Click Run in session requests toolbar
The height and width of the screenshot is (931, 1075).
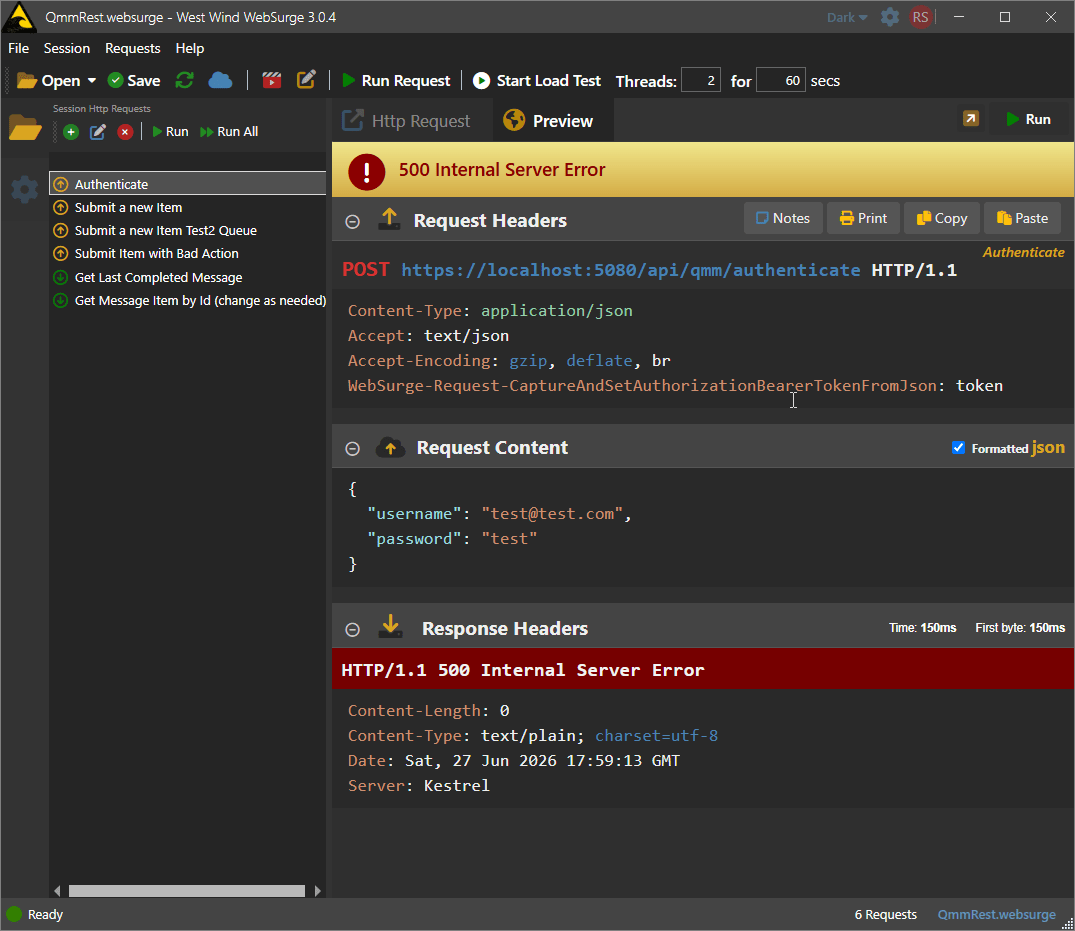click(170, 132)
